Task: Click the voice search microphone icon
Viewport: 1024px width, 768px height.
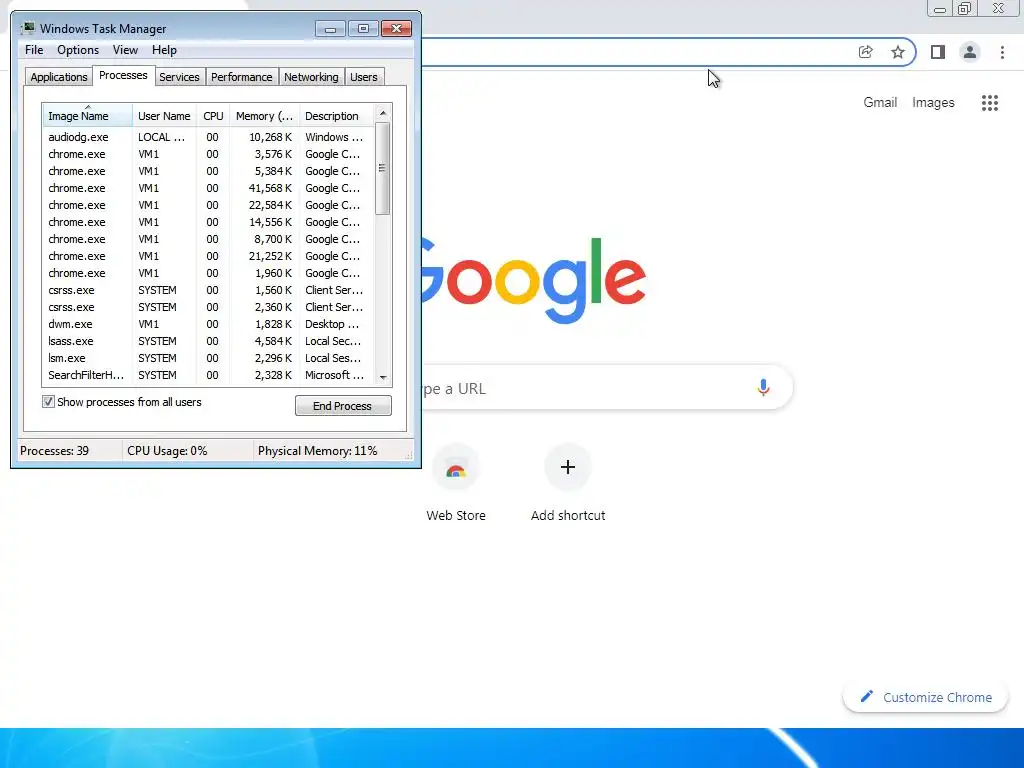Action: click(763, 387)
